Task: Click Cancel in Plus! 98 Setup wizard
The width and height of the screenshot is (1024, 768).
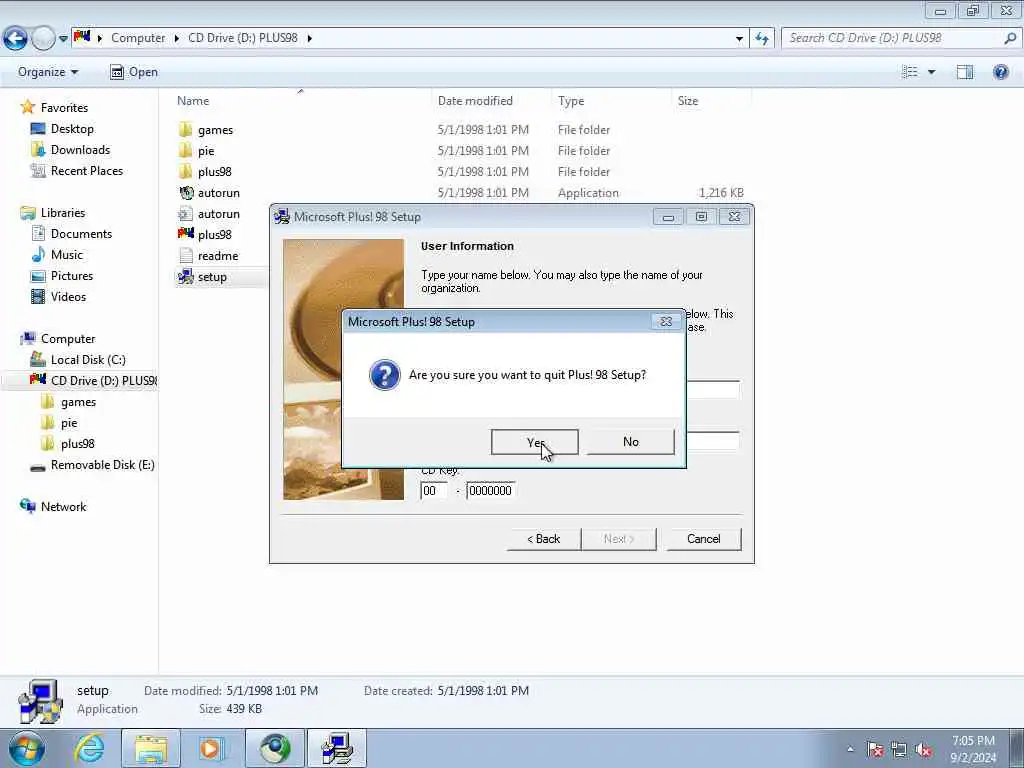Action: pos(703,539)
